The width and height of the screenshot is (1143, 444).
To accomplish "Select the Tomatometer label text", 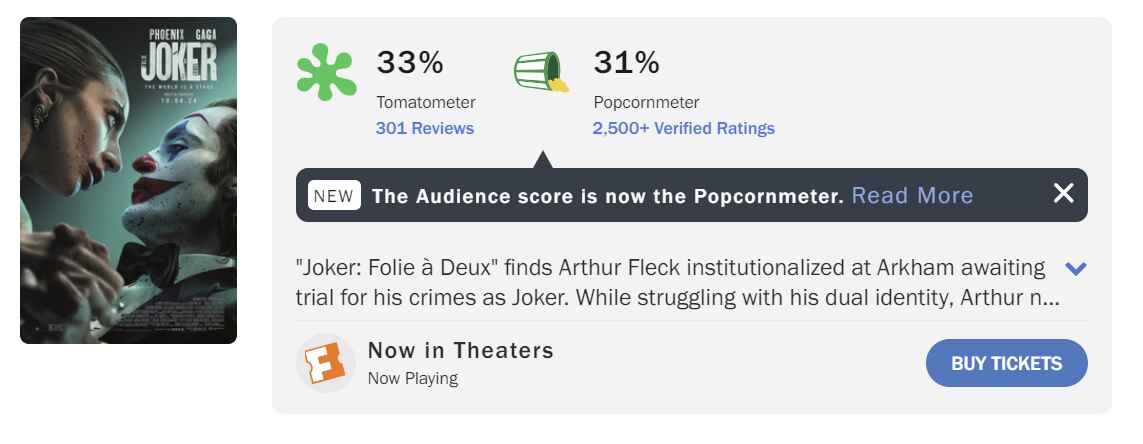I will 426,102.
